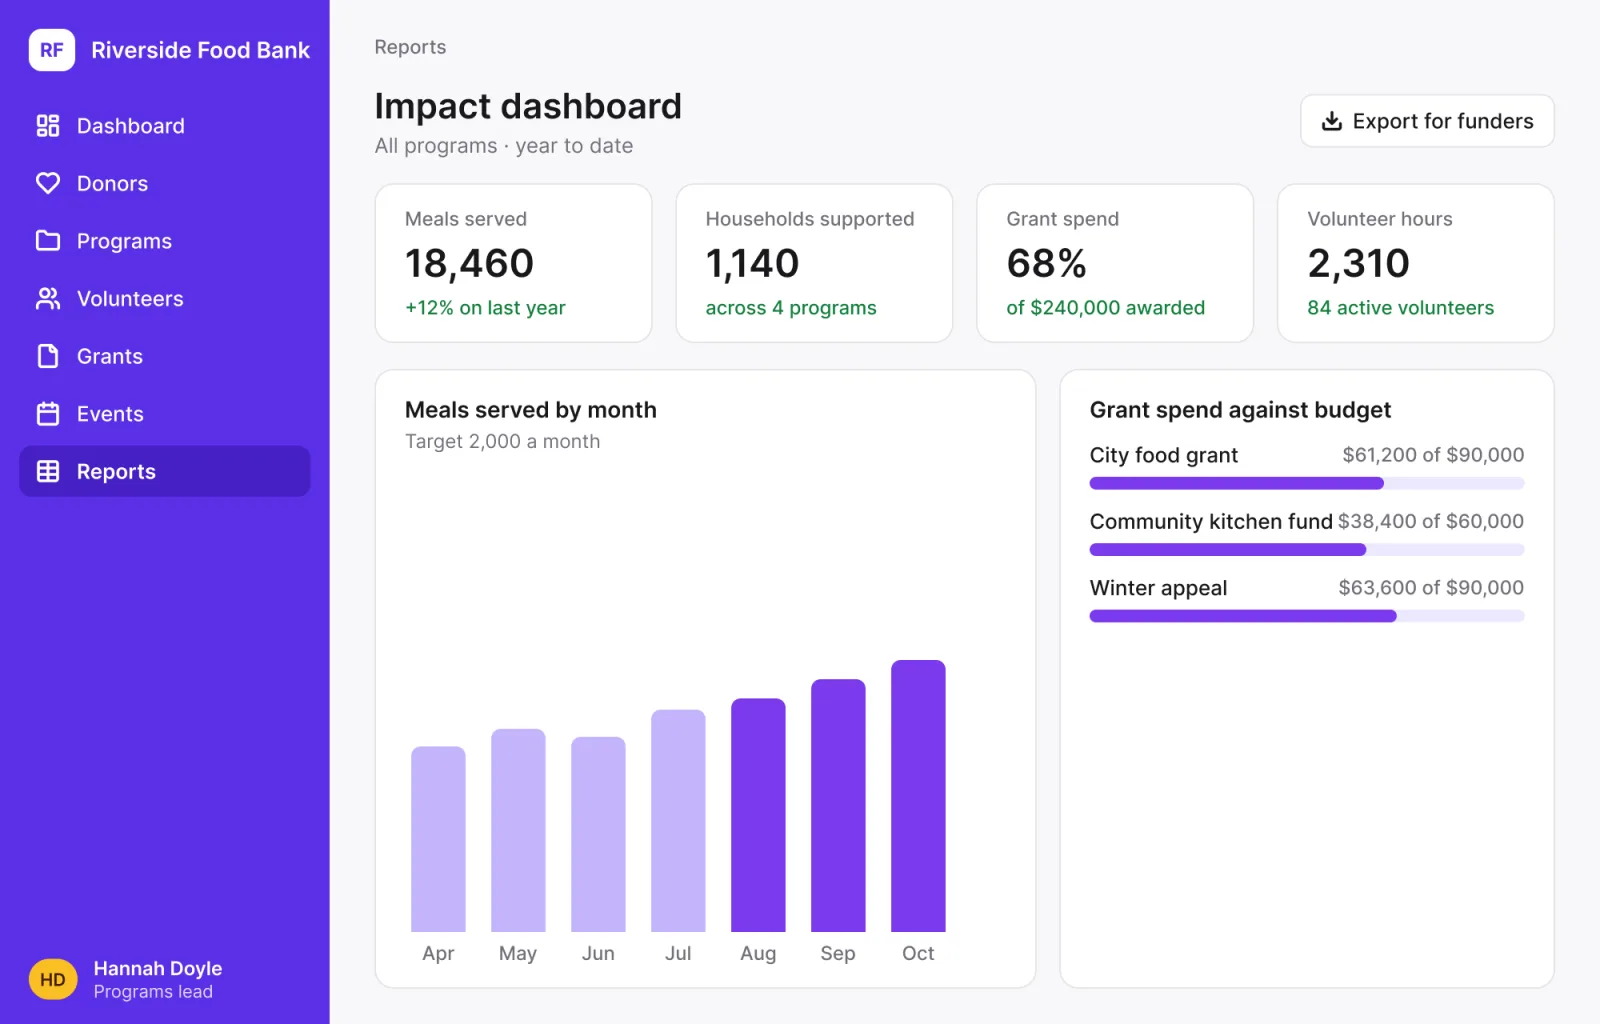Viewport: 1600px width, 1024px height.
Task: Click the Volunteer hours card
Action: coord(1416,263)
